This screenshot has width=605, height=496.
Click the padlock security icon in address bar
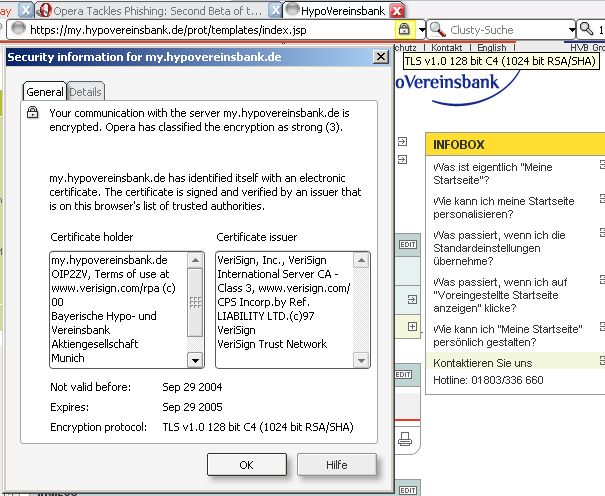click(x=404, y=29)
